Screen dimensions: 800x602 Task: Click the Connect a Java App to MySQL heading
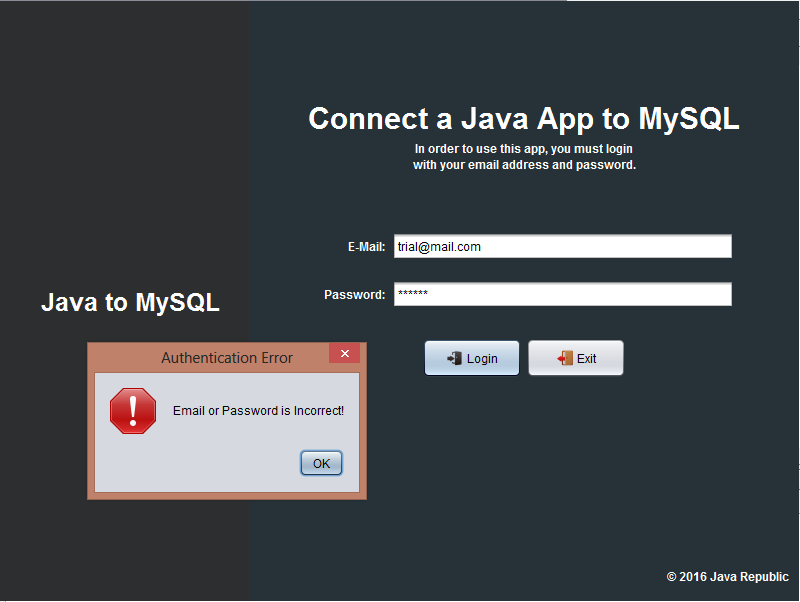pyautogui.click(x=524, y=119)
